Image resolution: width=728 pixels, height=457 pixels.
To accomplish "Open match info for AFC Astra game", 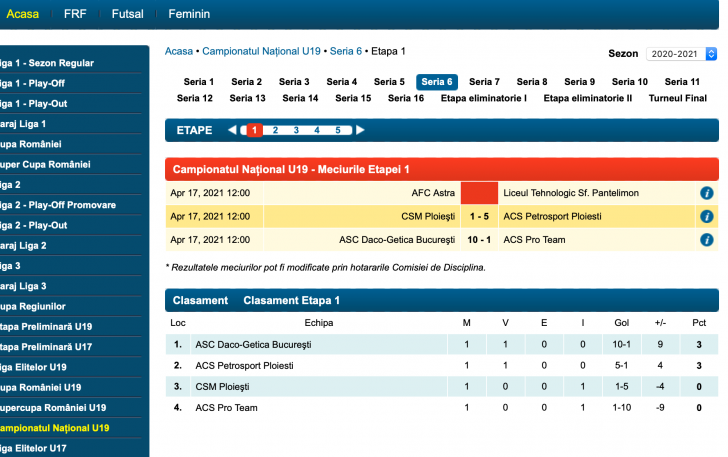I will (706, 193).
